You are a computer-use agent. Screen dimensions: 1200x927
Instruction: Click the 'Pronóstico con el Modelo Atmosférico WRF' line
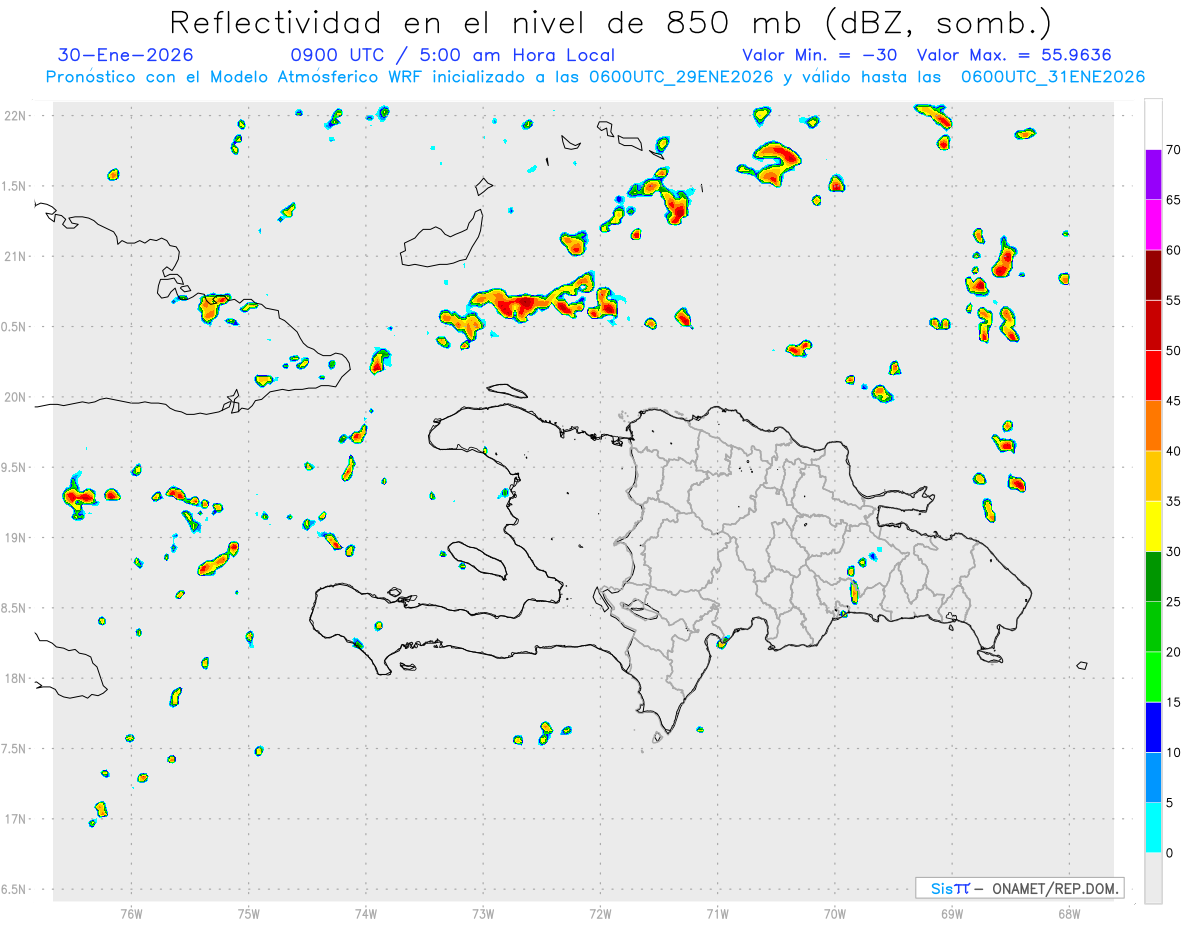[595, 77]
